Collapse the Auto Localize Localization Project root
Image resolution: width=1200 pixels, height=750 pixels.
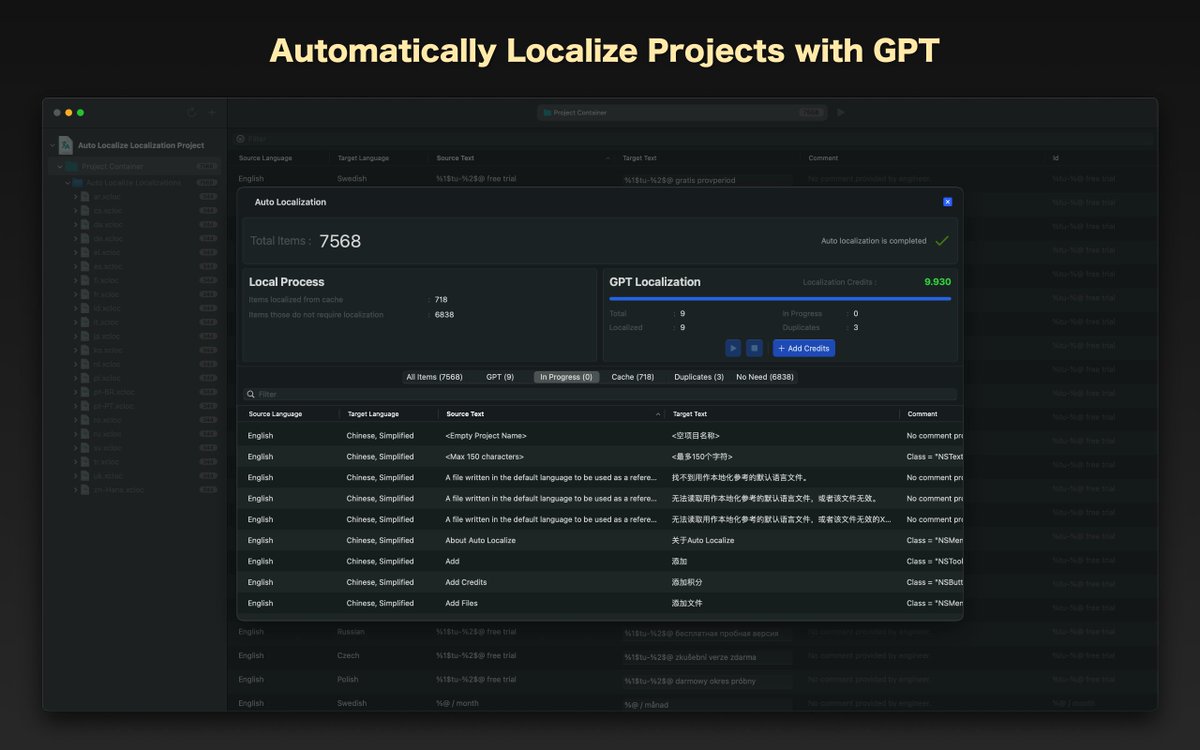tap(51, 145)
